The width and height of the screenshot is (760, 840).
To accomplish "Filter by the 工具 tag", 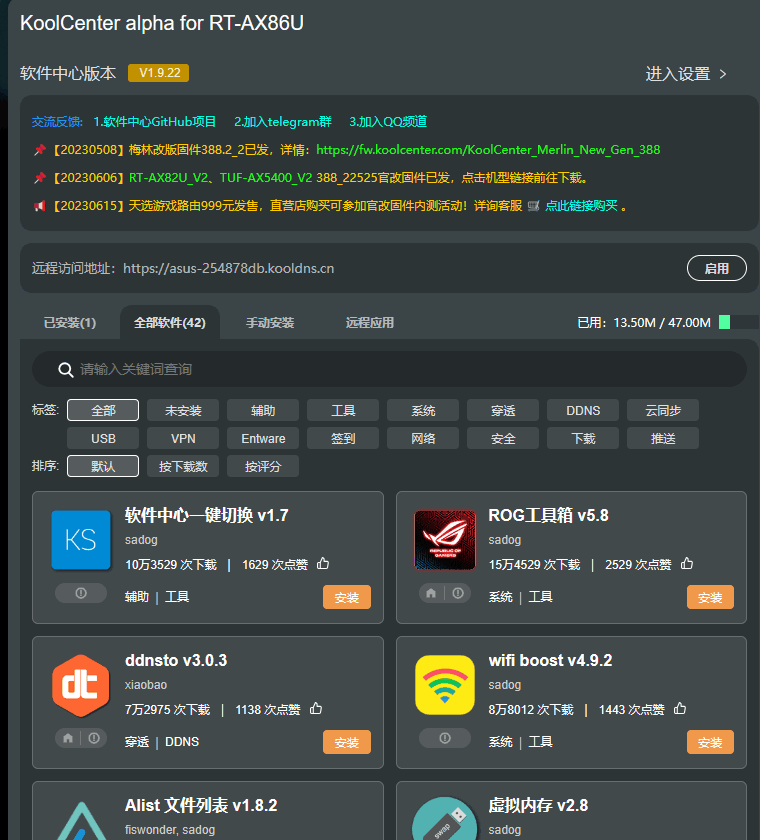I will click(x=343, y=410).
